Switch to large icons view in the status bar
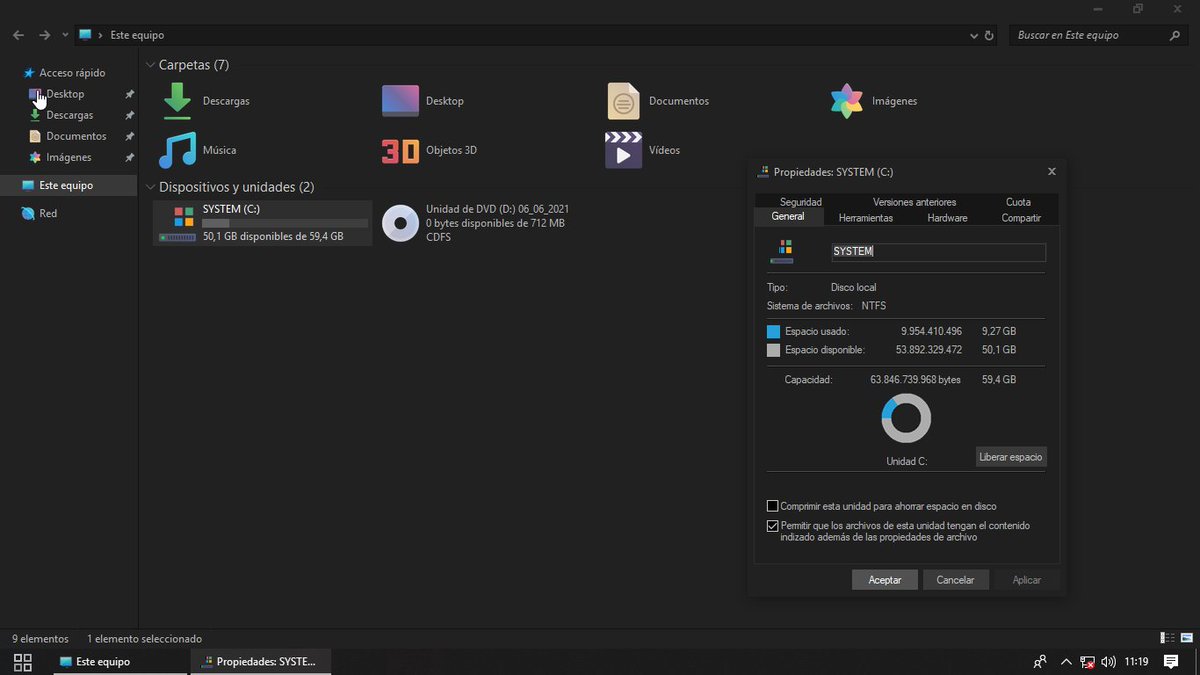This screenshot has width=1200, height=675. click(x=1185, y=638)
